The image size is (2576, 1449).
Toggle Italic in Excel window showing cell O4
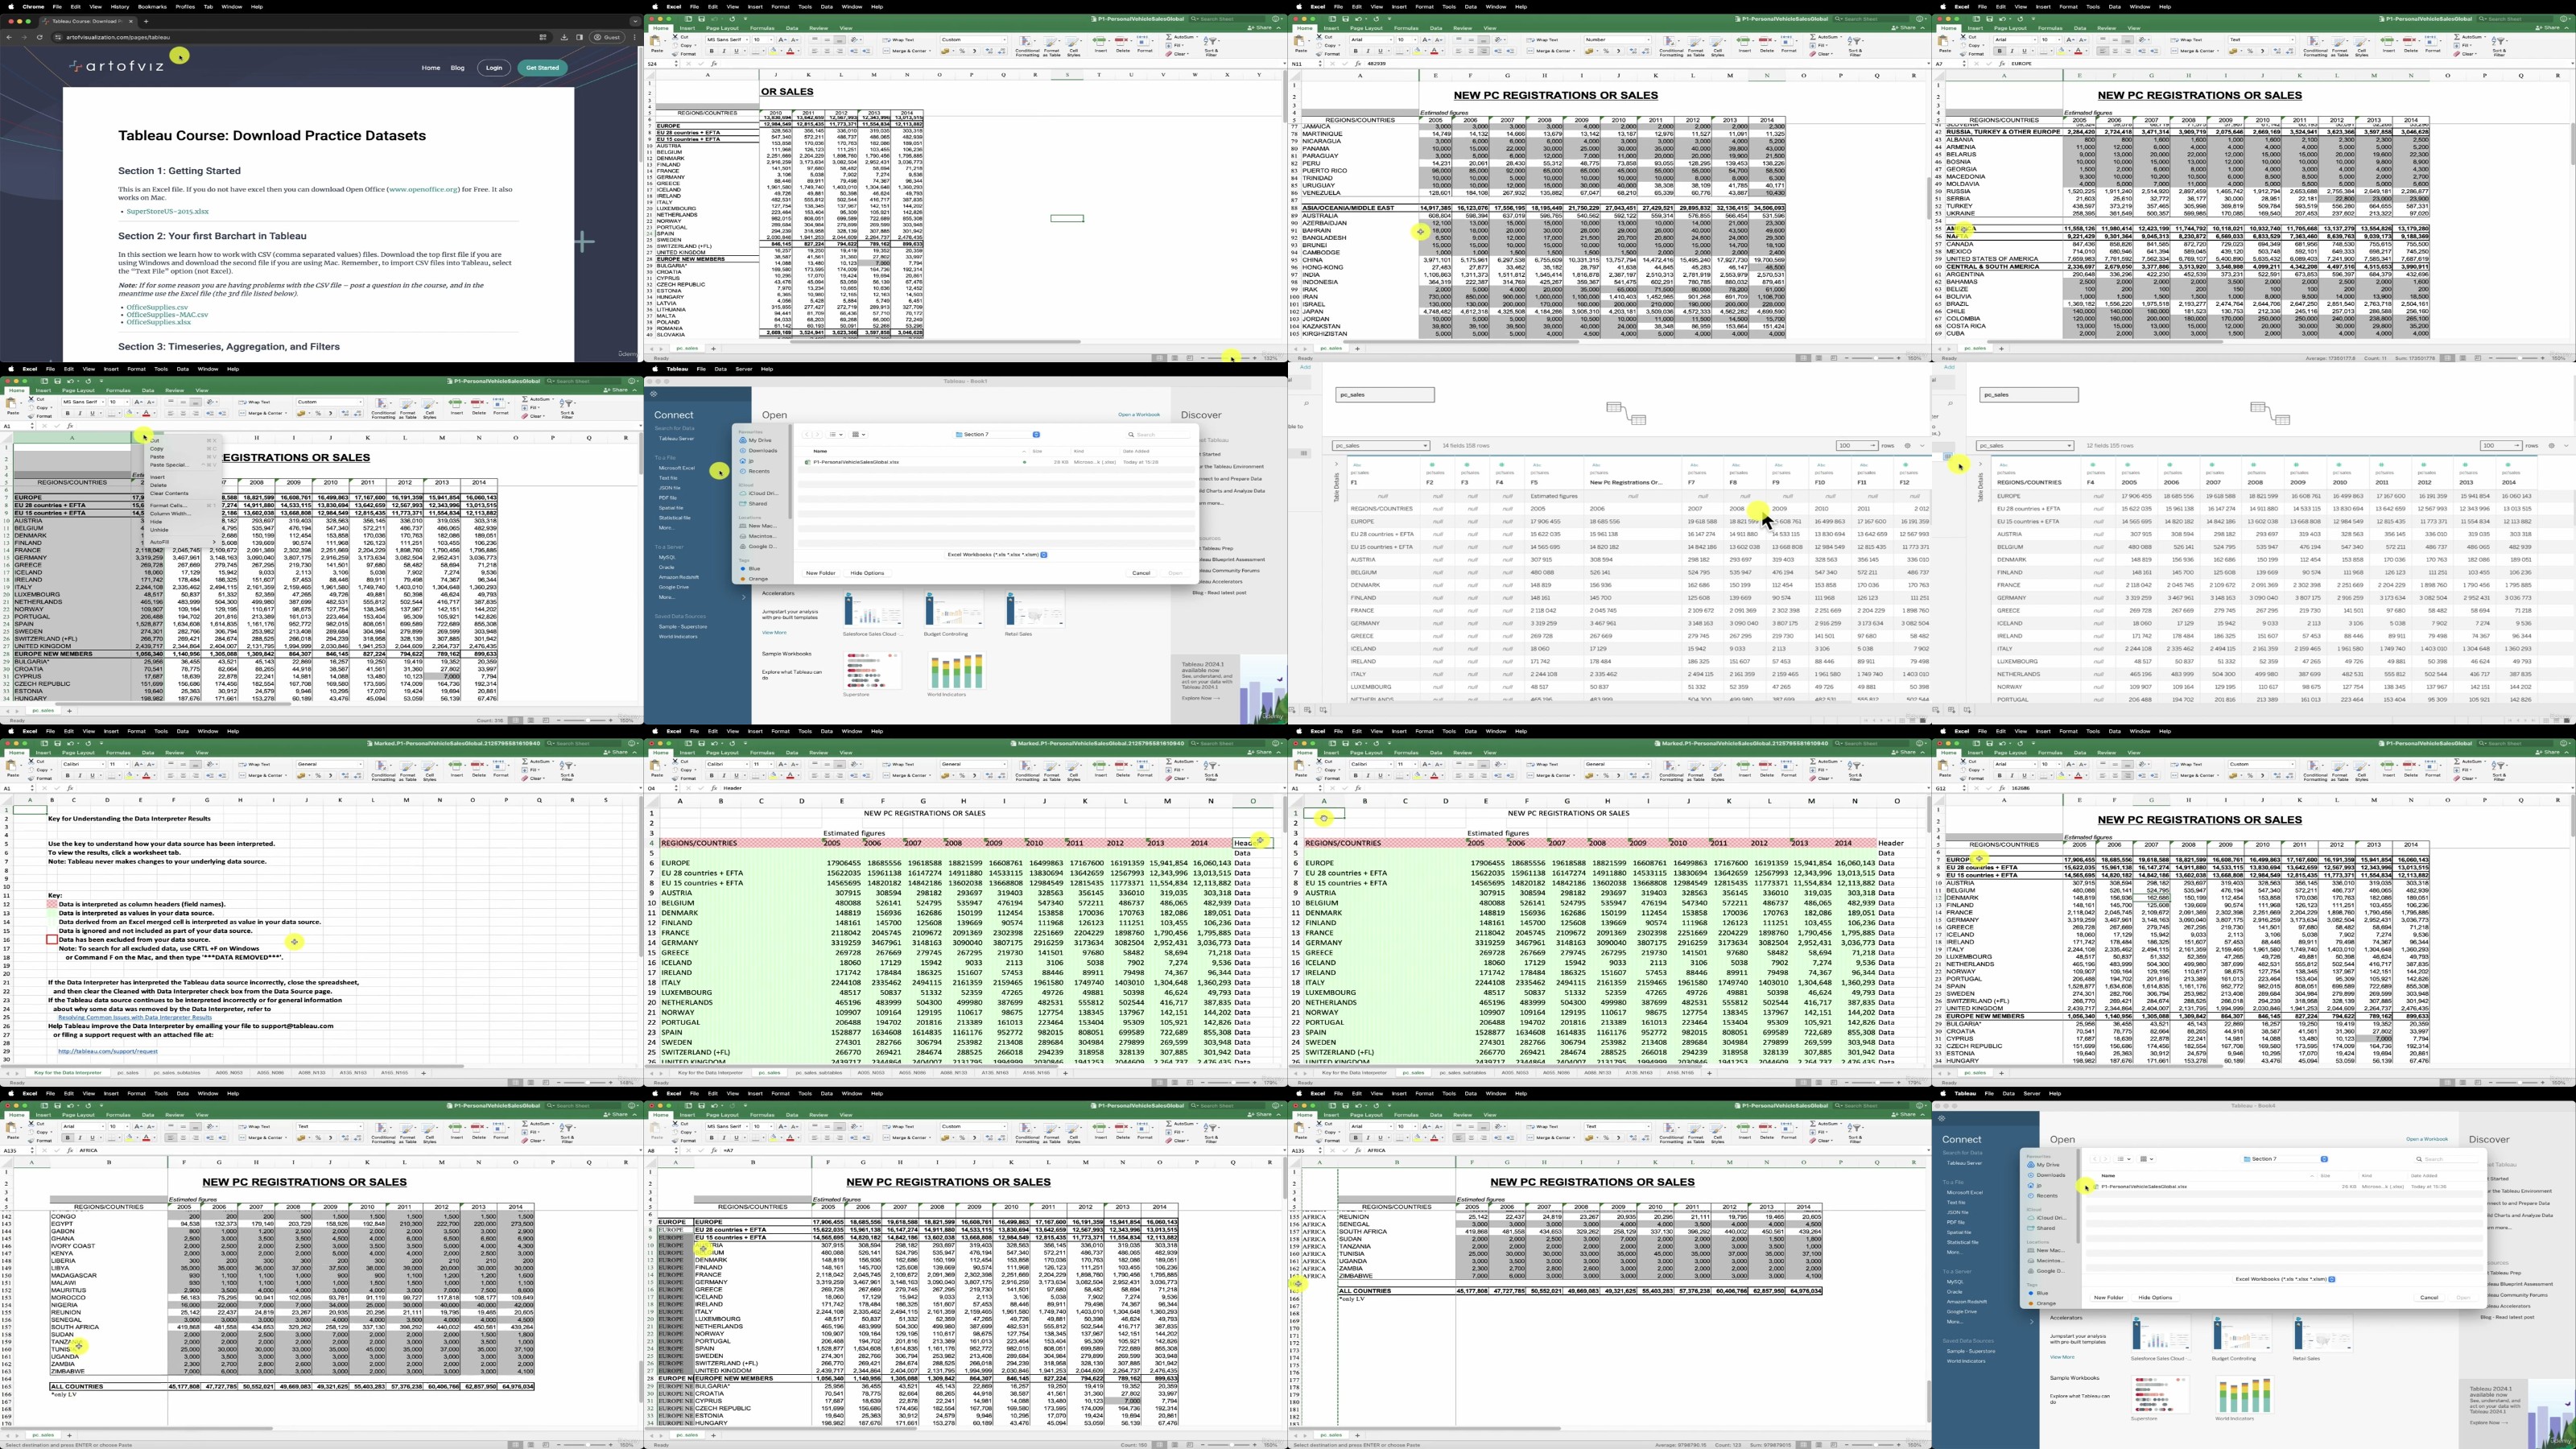(x=724, y=775)
